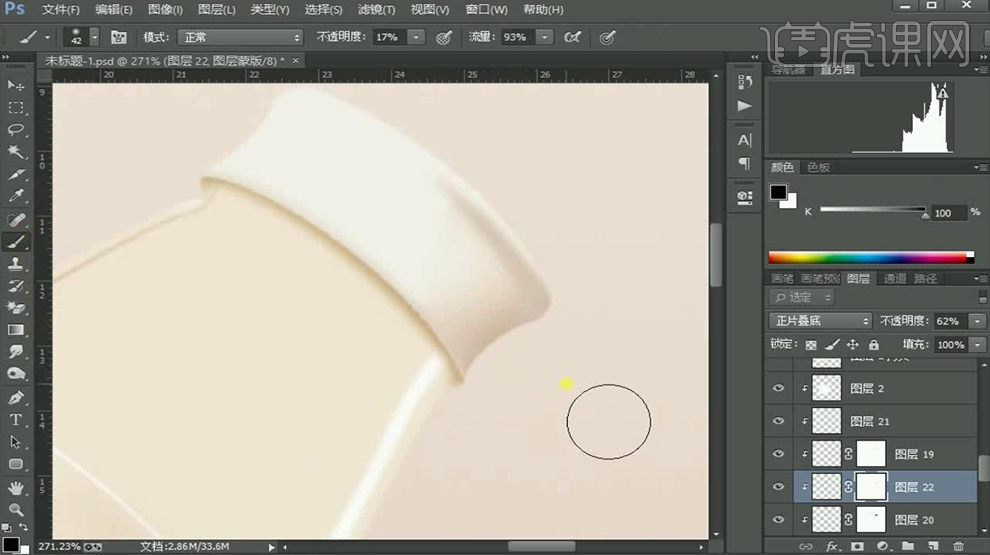Toggle the lock all padlock icon
Screen dimensions: 990x555
coord(873,344)
